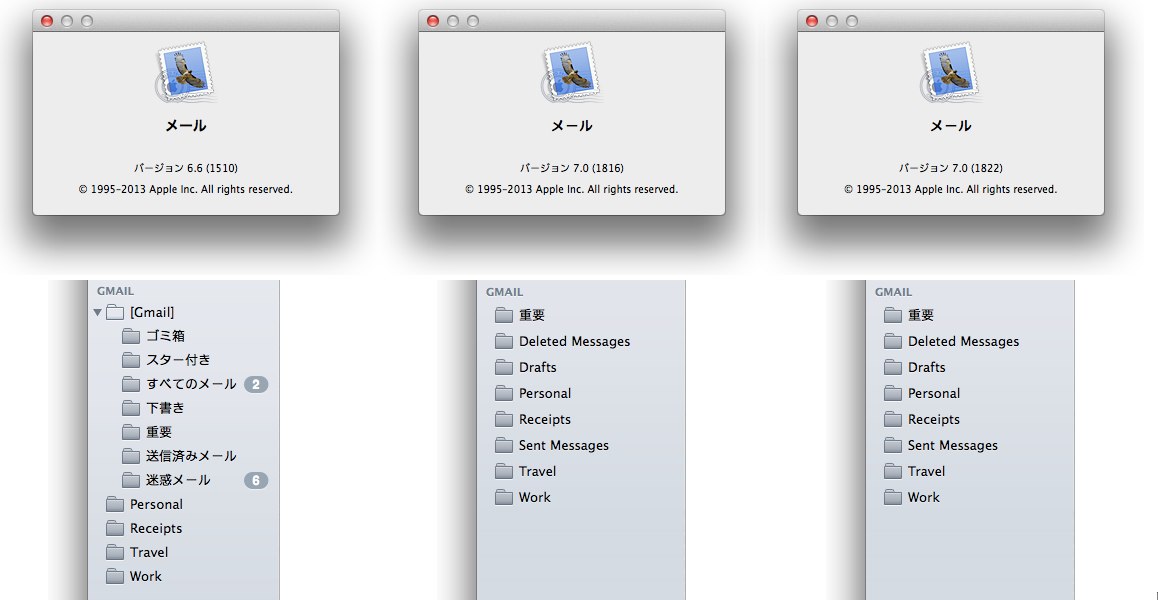1158x600 pixels.
Task: Click the GMAIL section header in 6.6 sidebar
Action: tap(115, 291)
